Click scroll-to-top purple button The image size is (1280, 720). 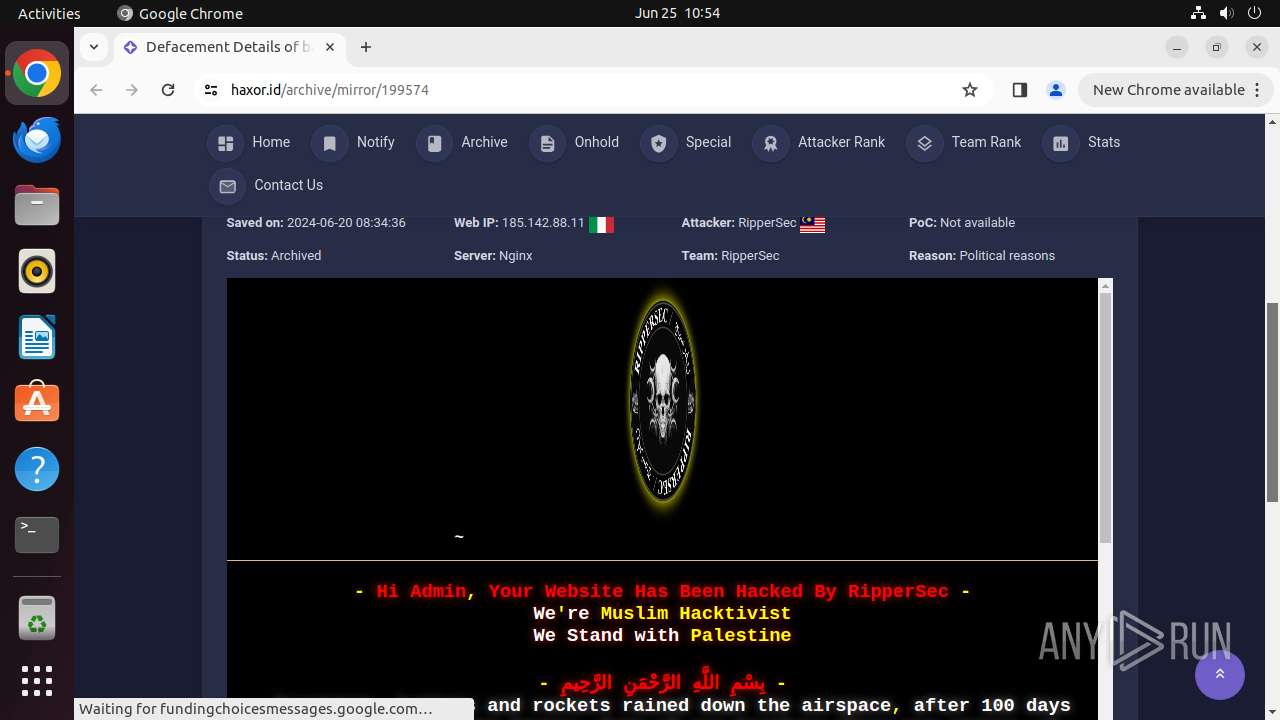1220,674
